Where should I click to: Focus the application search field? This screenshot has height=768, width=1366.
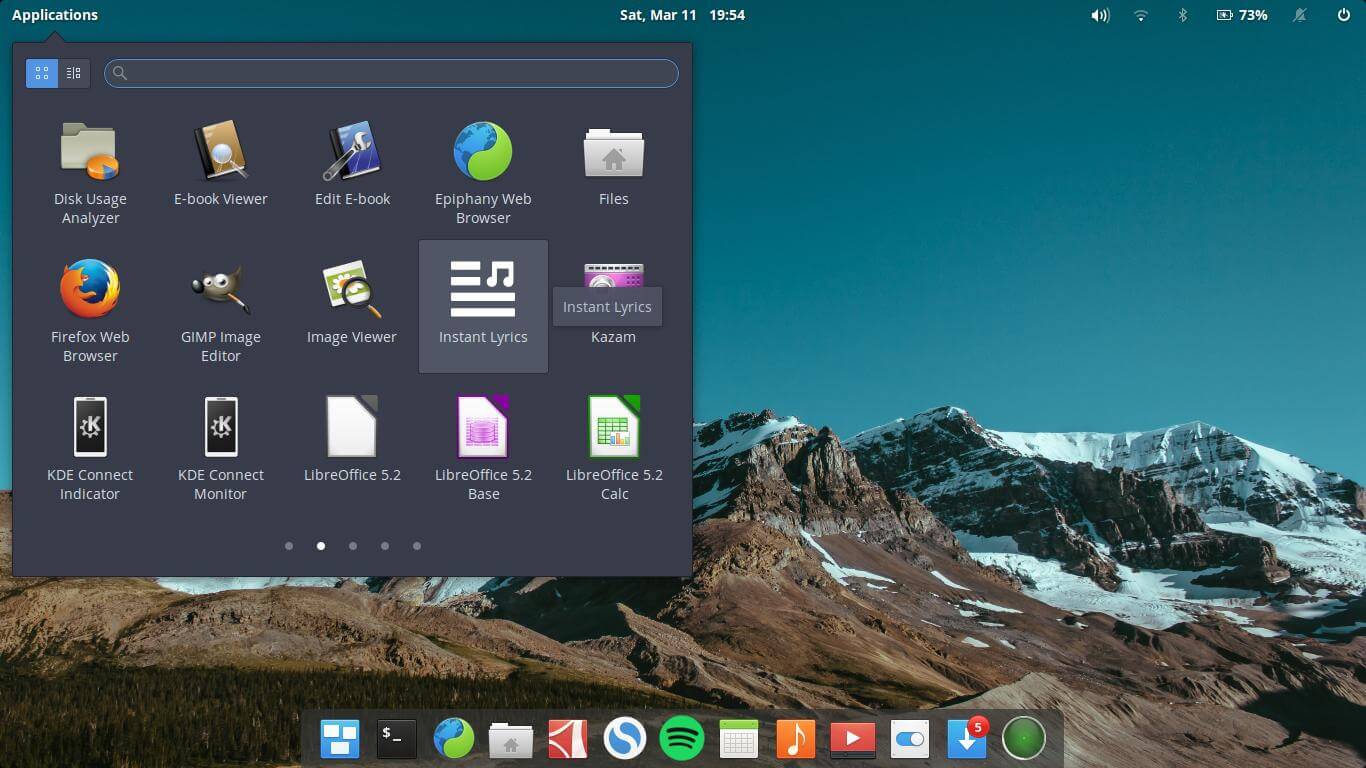click(x=391, y=73)
